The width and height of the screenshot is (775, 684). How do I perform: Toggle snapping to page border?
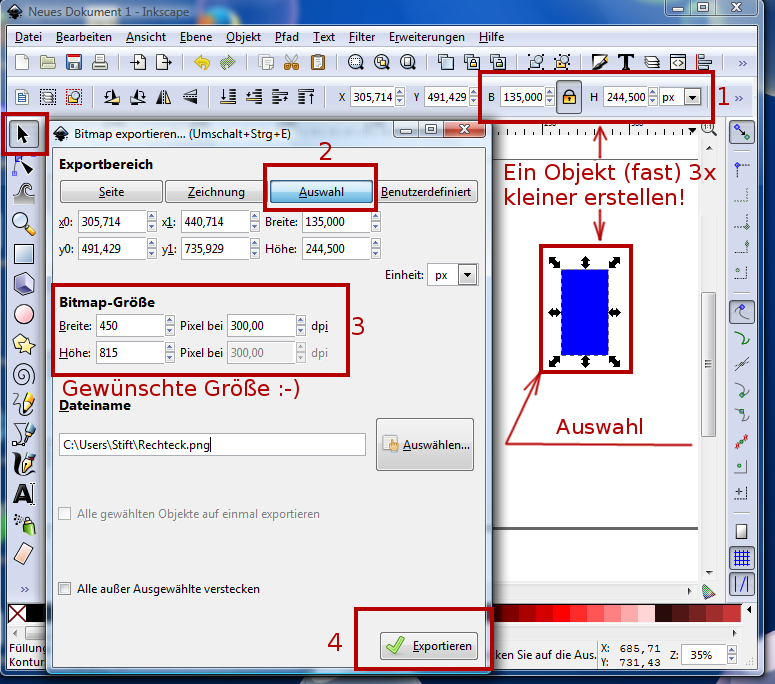pyautogui.click(x=742, y=531)
